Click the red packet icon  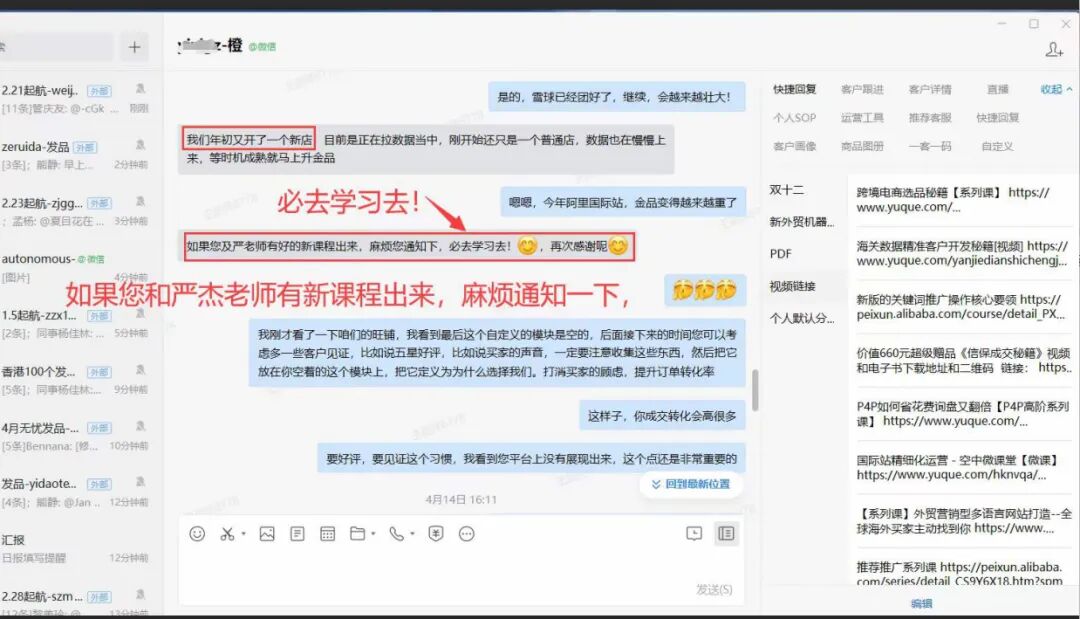[x=435, y=533]
